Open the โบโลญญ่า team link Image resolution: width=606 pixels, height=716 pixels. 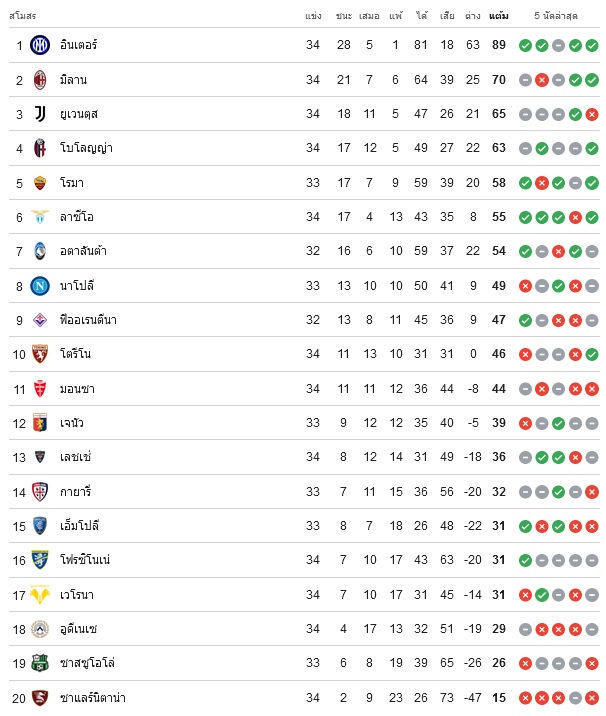(x=86, y=148)
